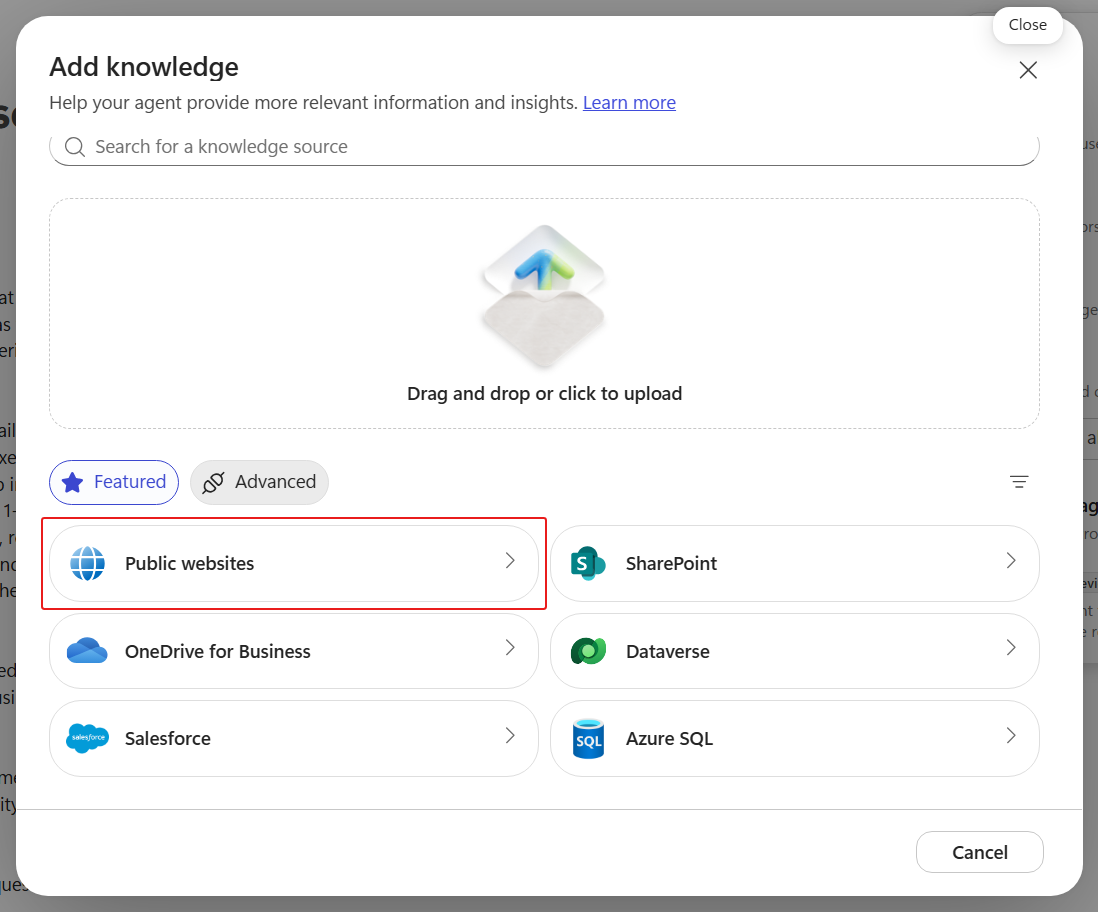Expand Salesforce chevron arrow
Viewport: 1098px width, 912px height.
click(x=510, y=735)
